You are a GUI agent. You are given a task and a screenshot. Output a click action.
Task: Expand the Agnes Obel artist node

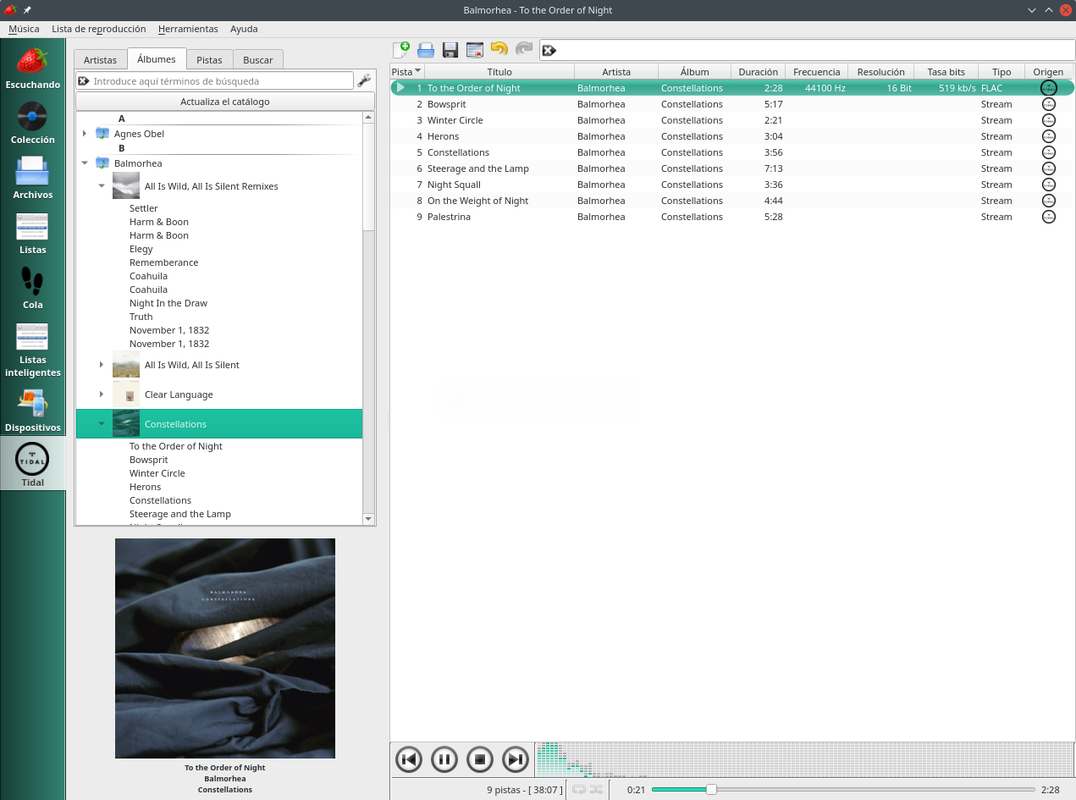(x=84, y=134)
